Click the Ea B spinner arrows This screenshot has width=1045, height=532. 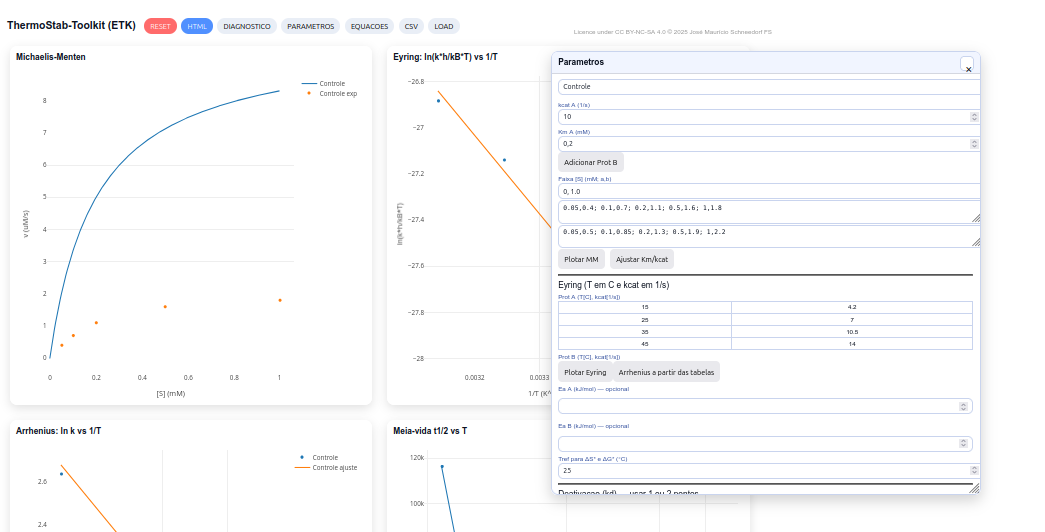[964, 443]
